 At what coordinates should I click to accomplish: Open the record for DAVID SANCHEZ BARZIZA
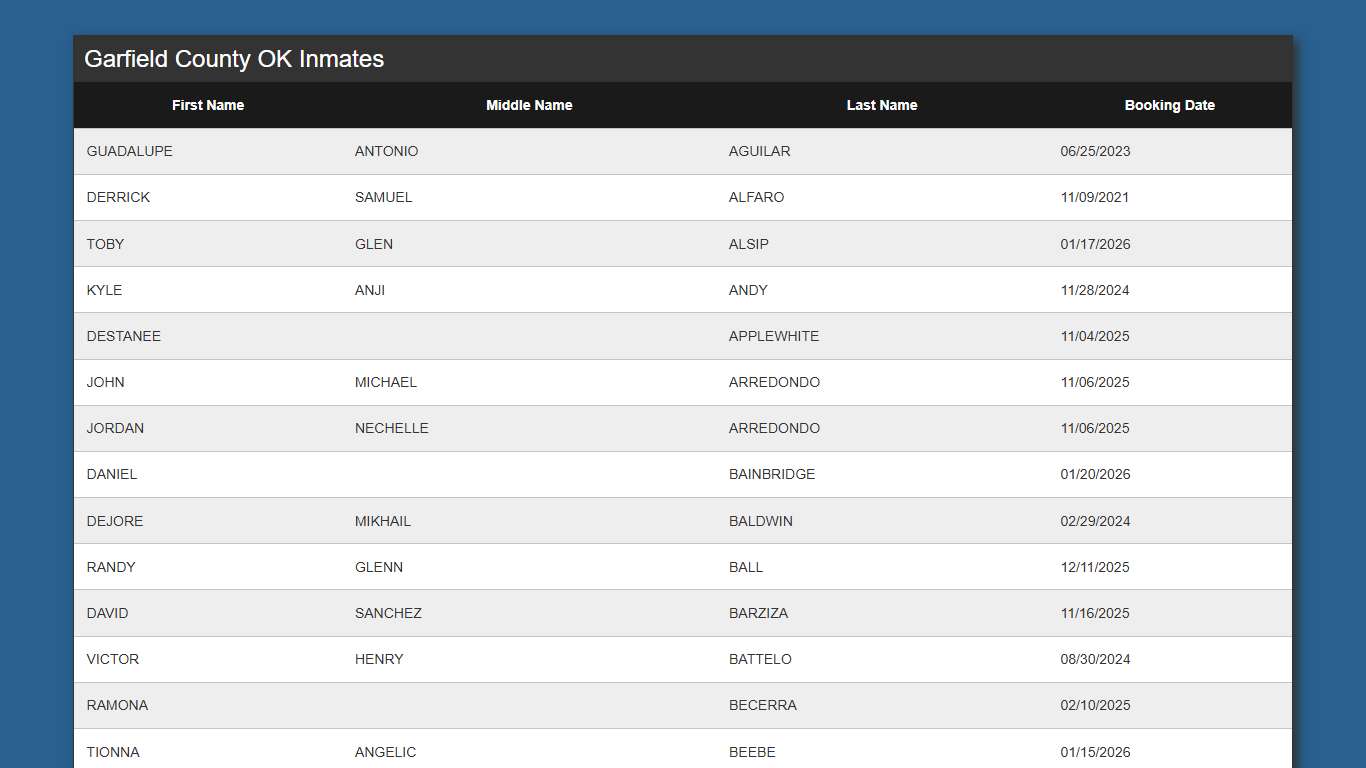click(x=400, y=613)
